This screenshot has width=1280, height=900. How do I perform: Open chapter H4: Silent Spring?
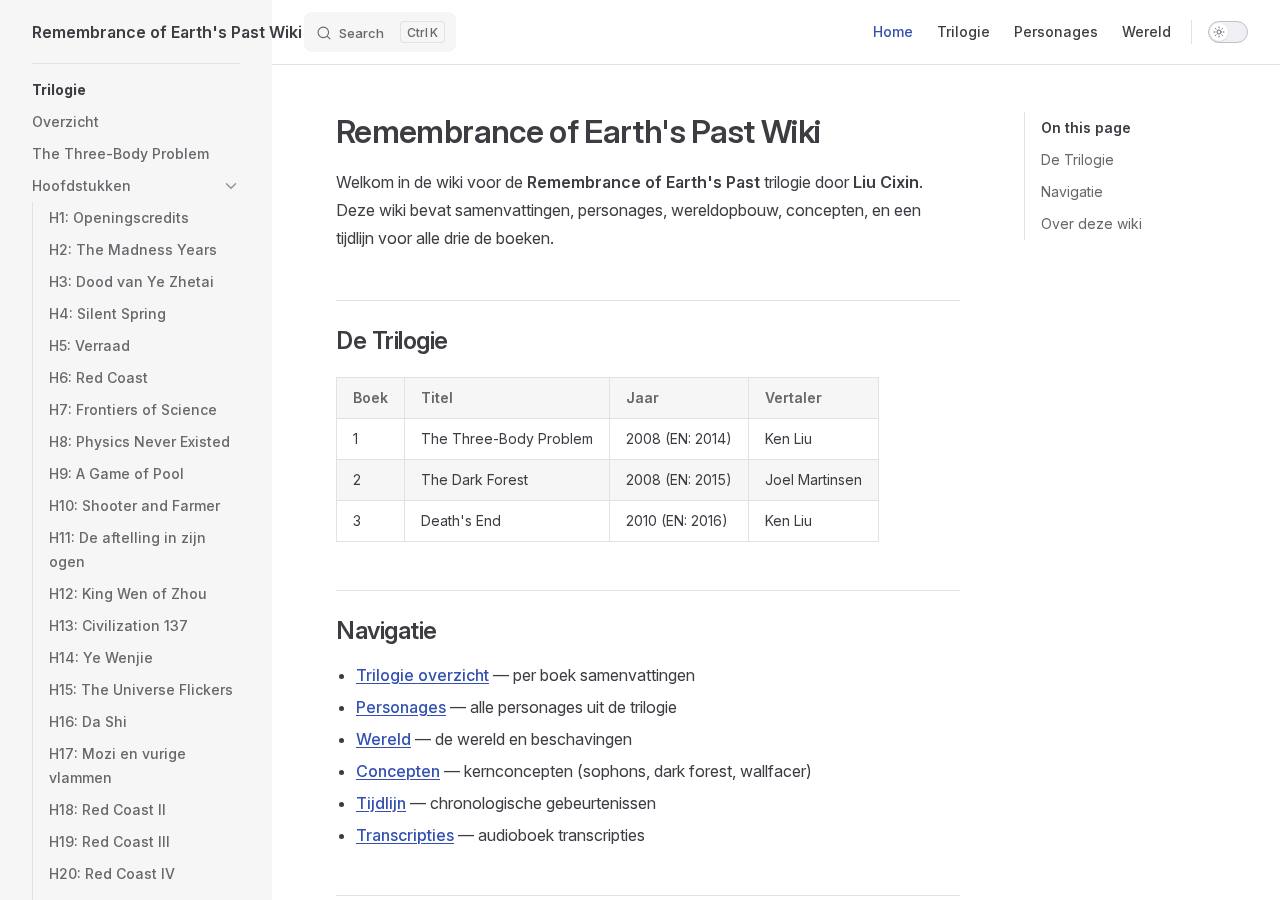tap(107, 314)
